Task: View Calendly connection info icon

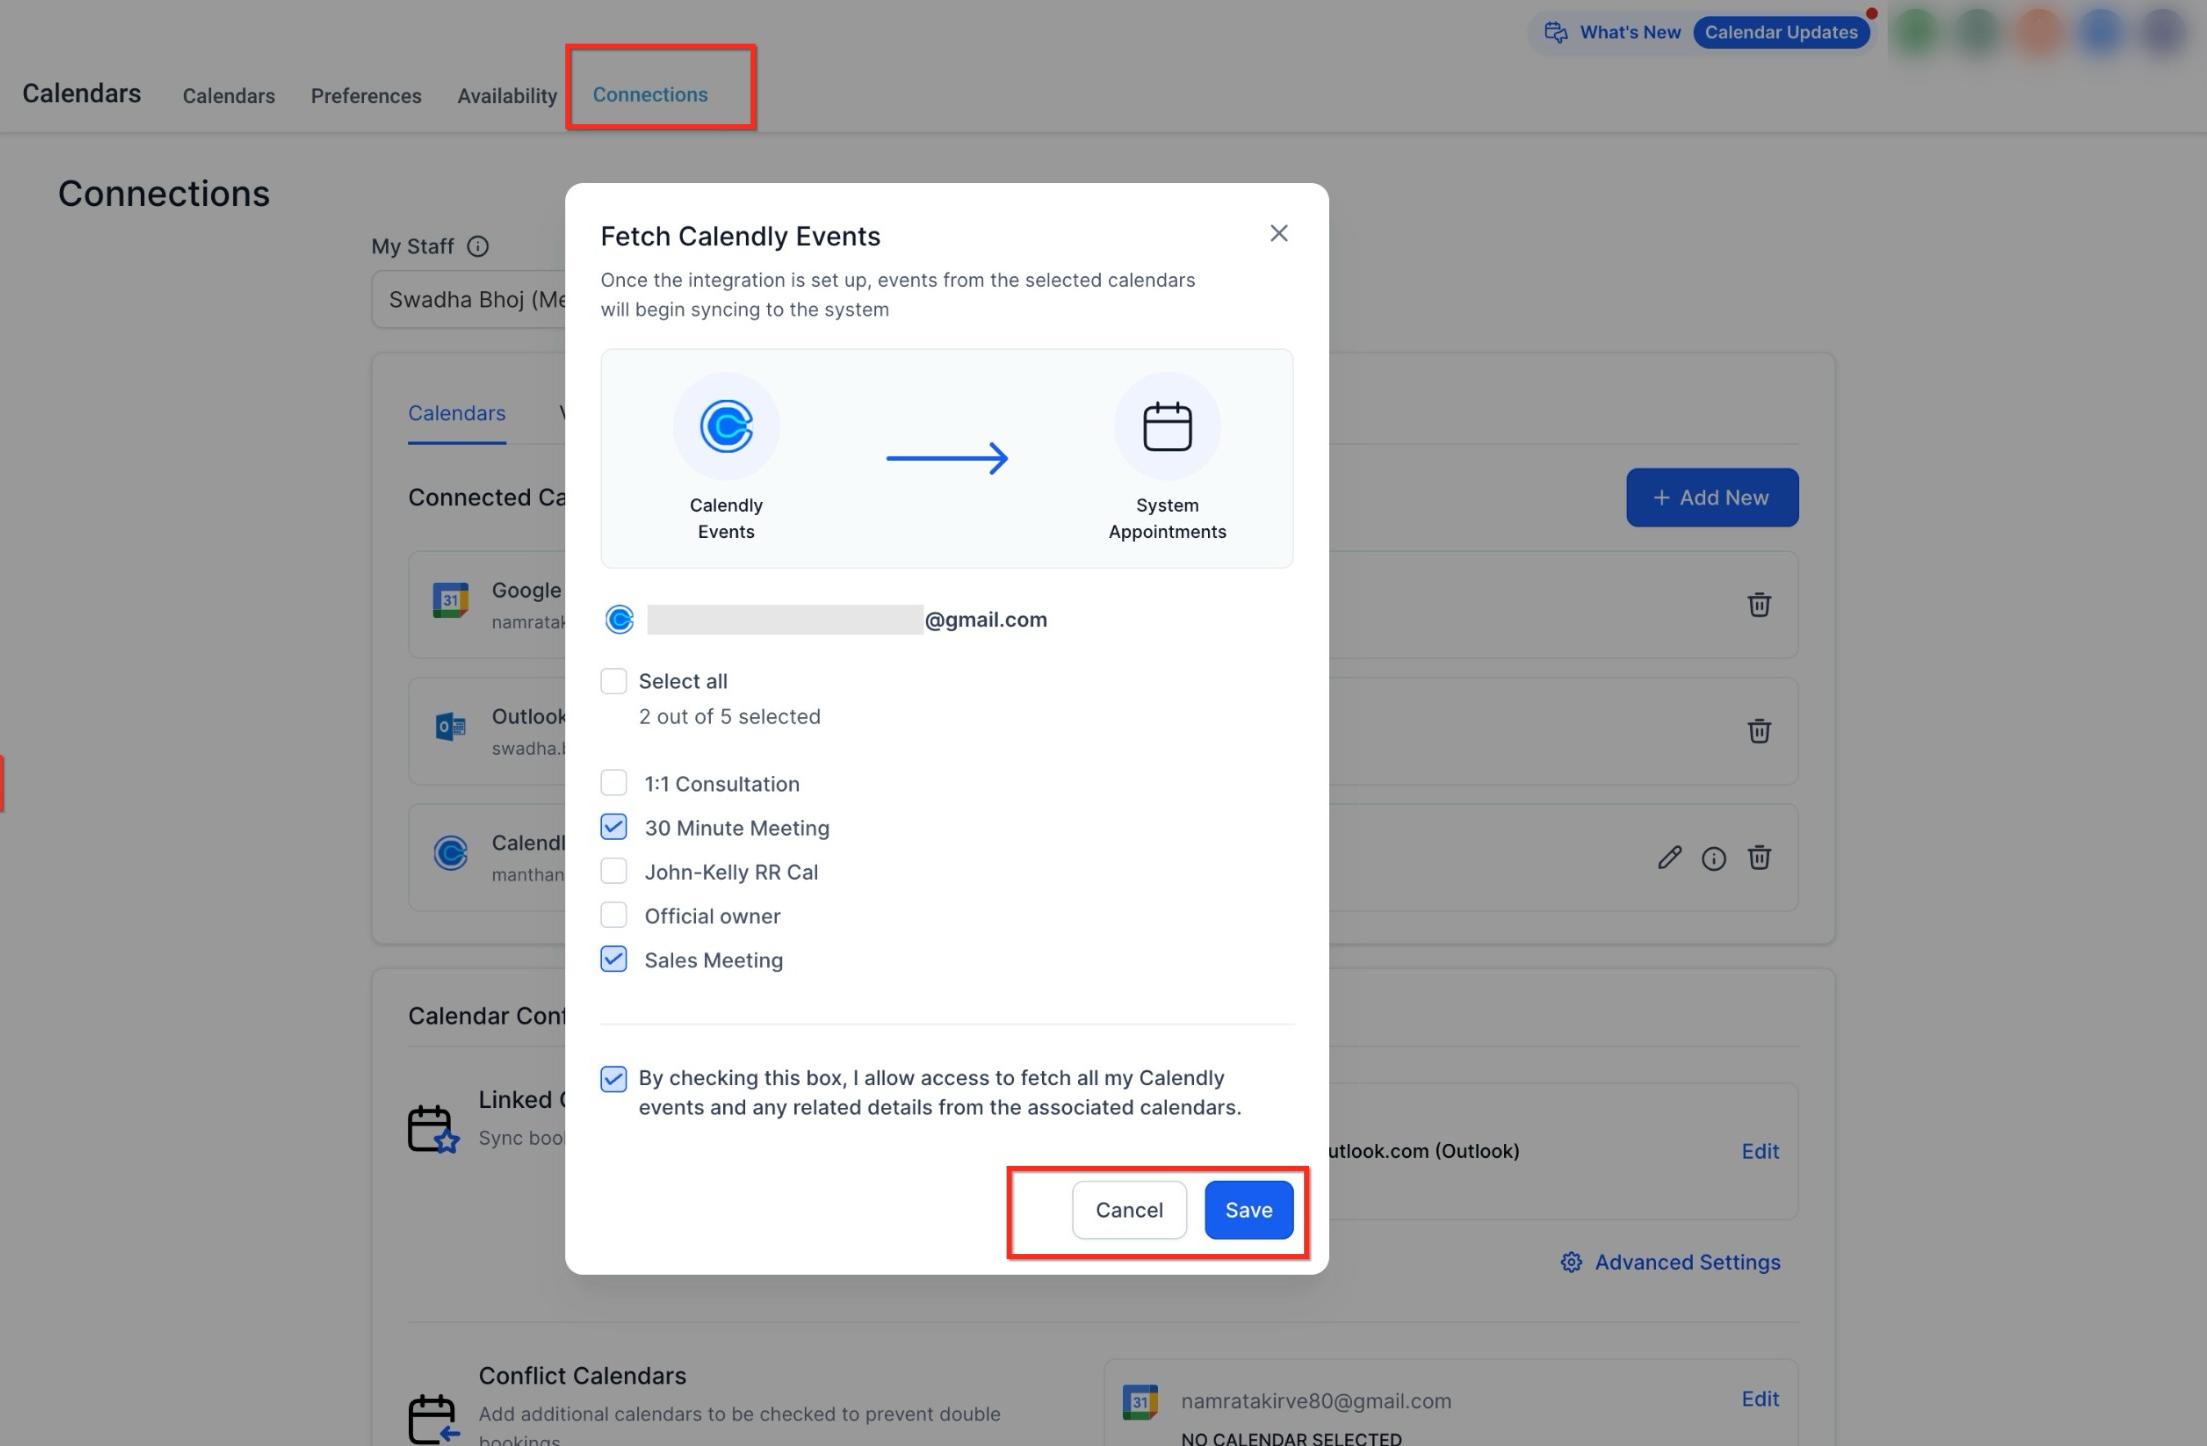Action: click(x=1713, y=858)
